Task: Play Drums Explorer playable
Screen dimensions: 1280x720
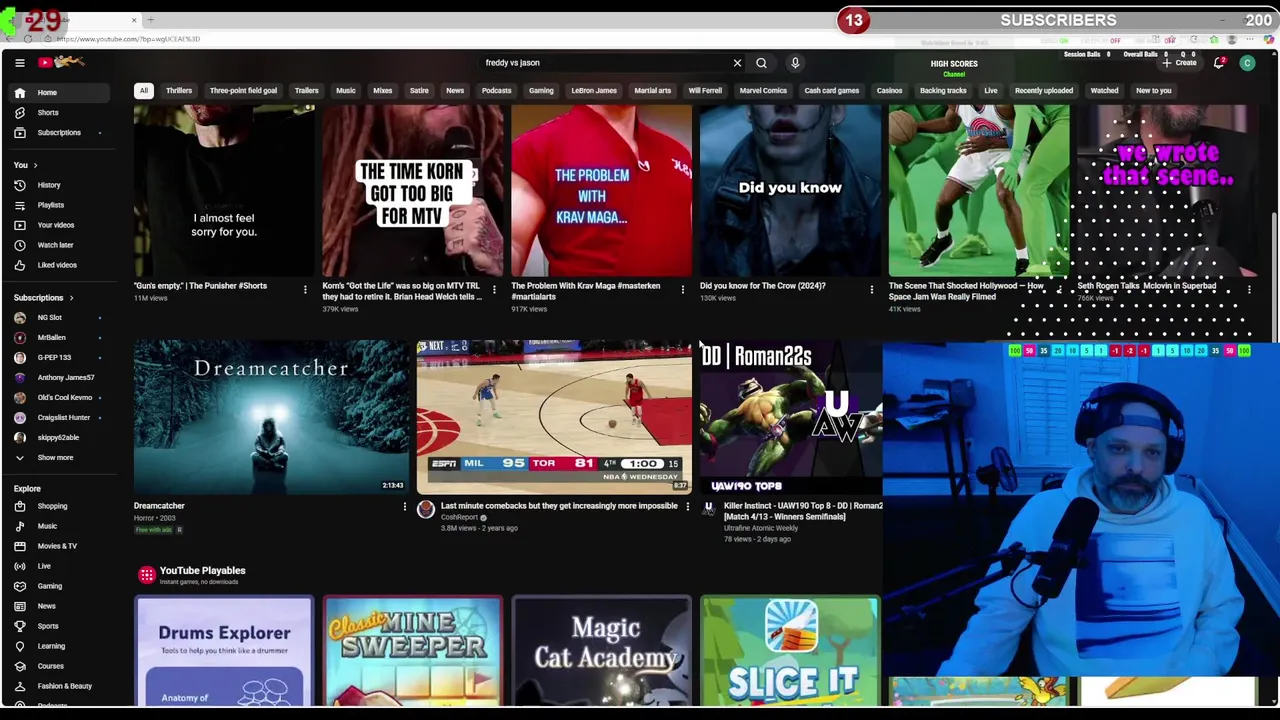Action: pyautogui.click(x=224, y=651)
